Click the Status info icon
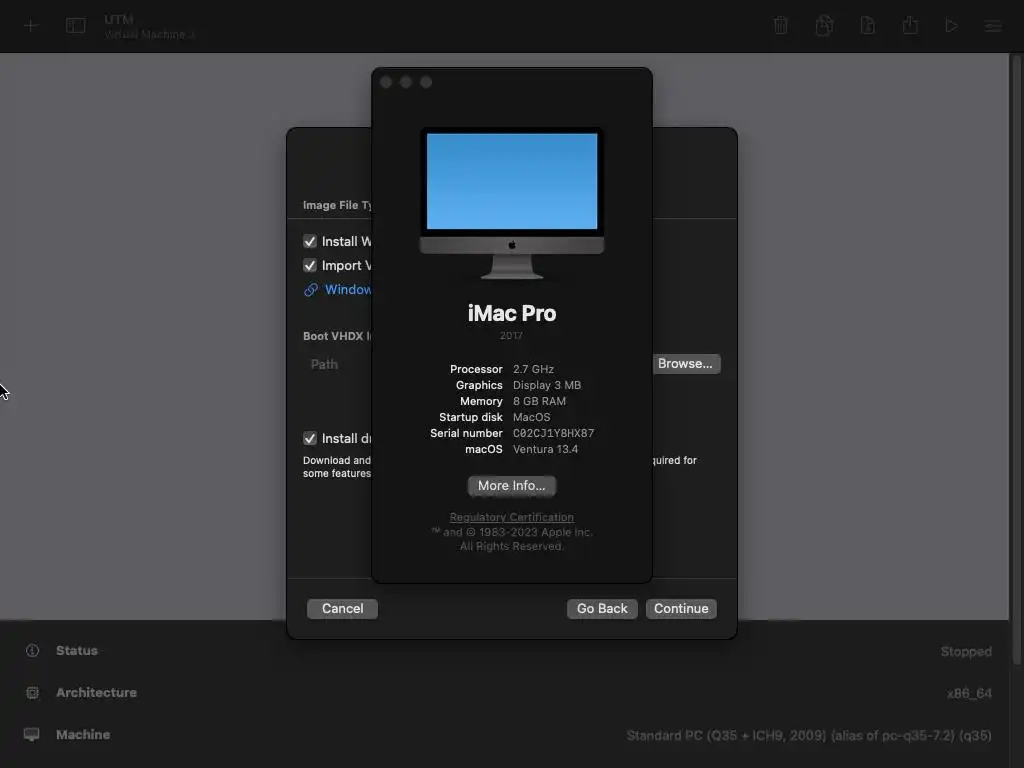 32,650
